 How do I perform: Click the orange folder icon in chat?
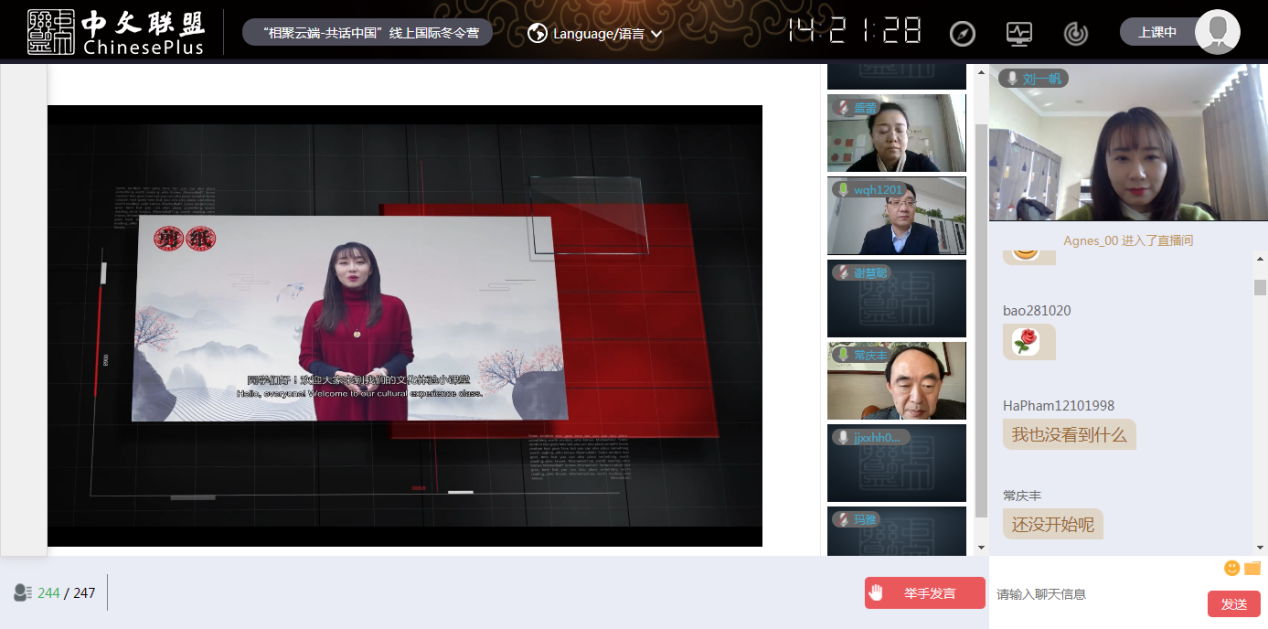1252,568
